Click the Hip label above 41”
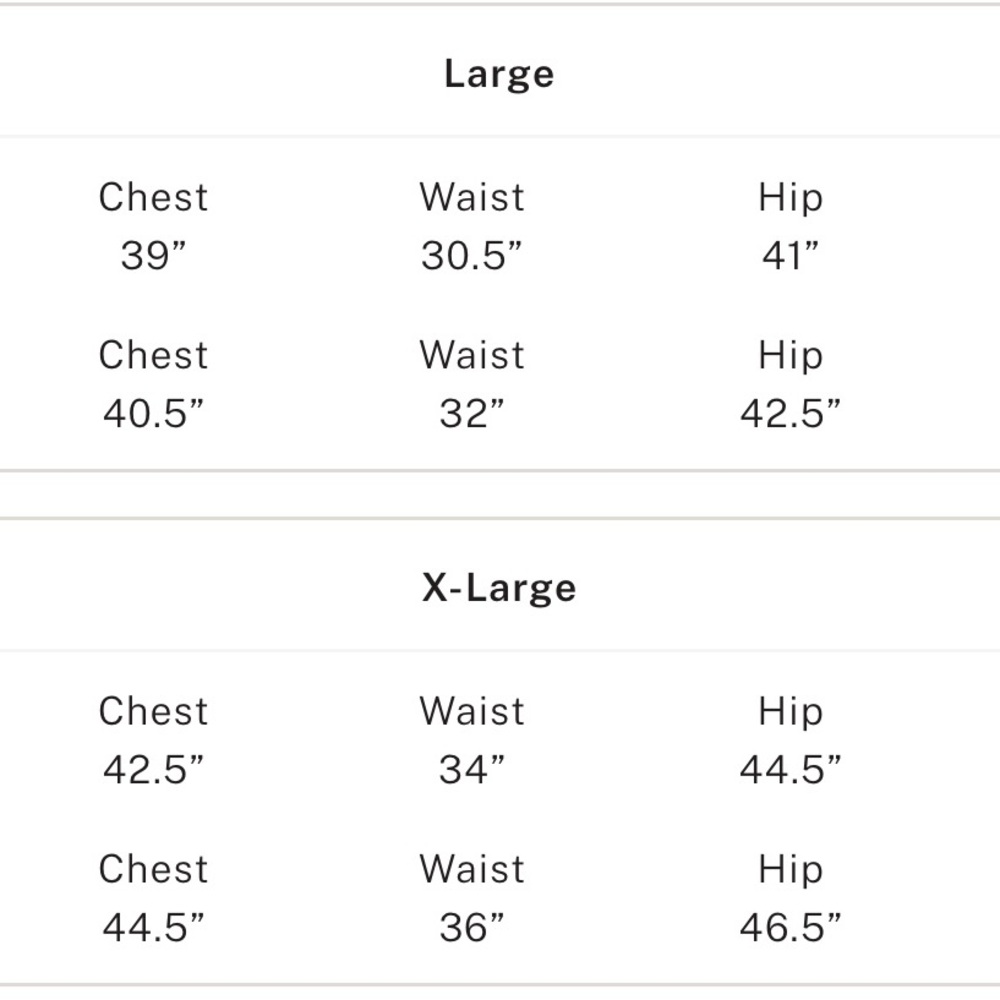Image resolution: width=1000 pixels, height=1000 pixels. coord(790,197)
